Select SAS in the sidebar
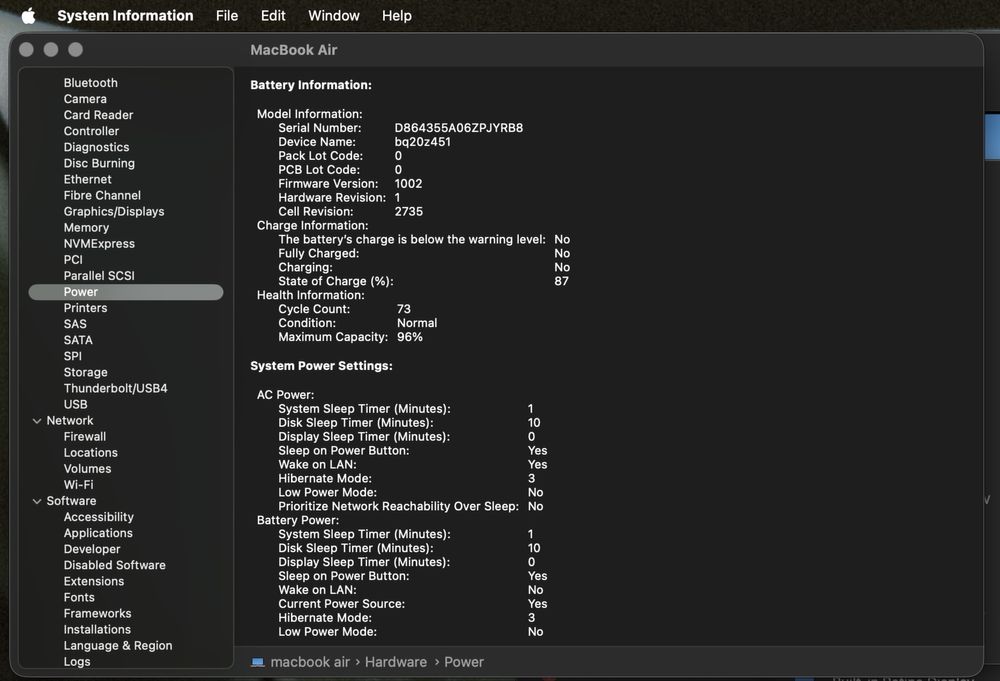Image resolution: width=1000 pixels, height=681 pixels. click(x=75, y=324)
